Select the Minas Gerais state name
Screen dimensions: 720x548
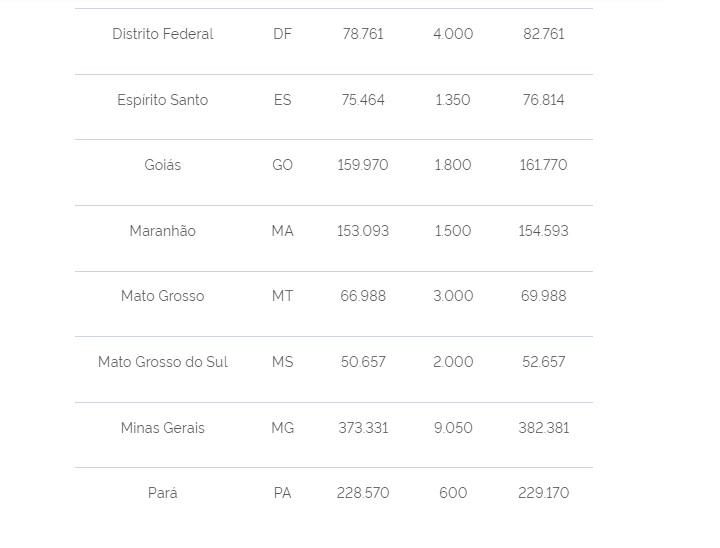(163, 428)
